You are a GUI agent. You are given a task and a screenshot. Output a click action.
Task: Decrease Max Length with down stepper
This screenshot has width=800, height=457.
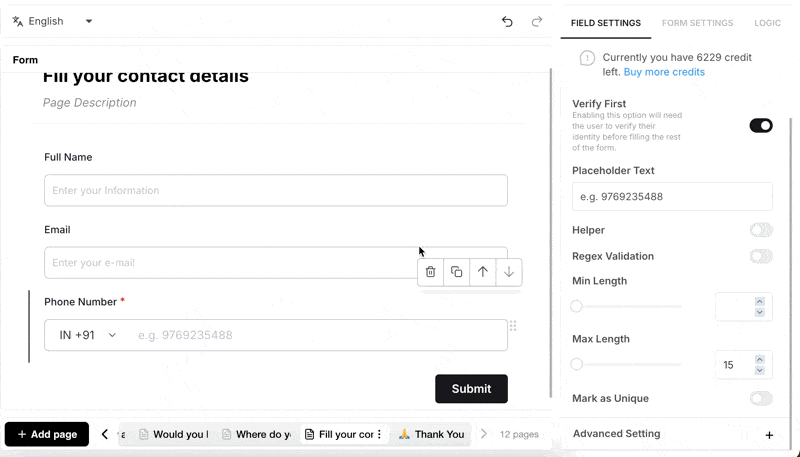760,370
